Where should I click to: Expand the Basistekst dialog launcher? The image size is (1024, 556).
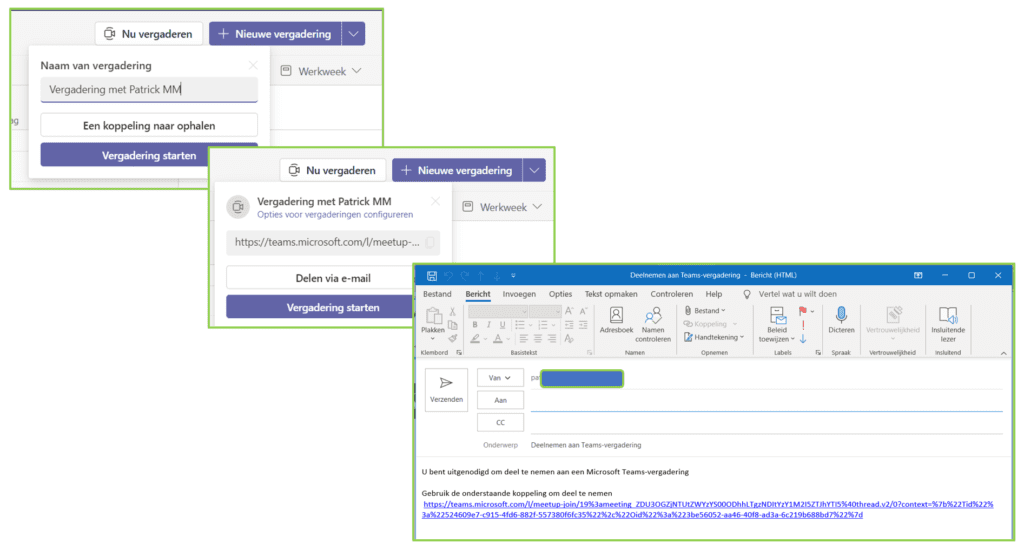590,353
